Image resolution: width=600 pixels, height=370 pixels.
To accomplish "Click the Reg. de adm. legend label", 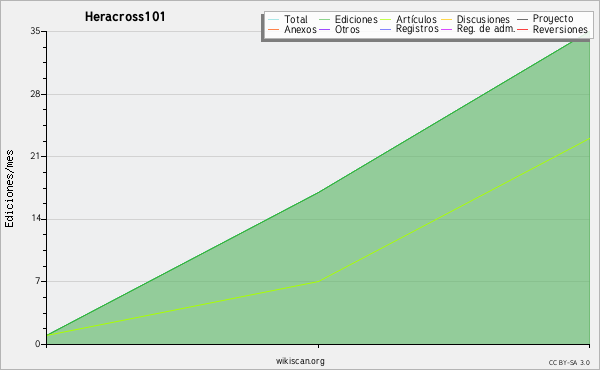I will pos(486,29).
